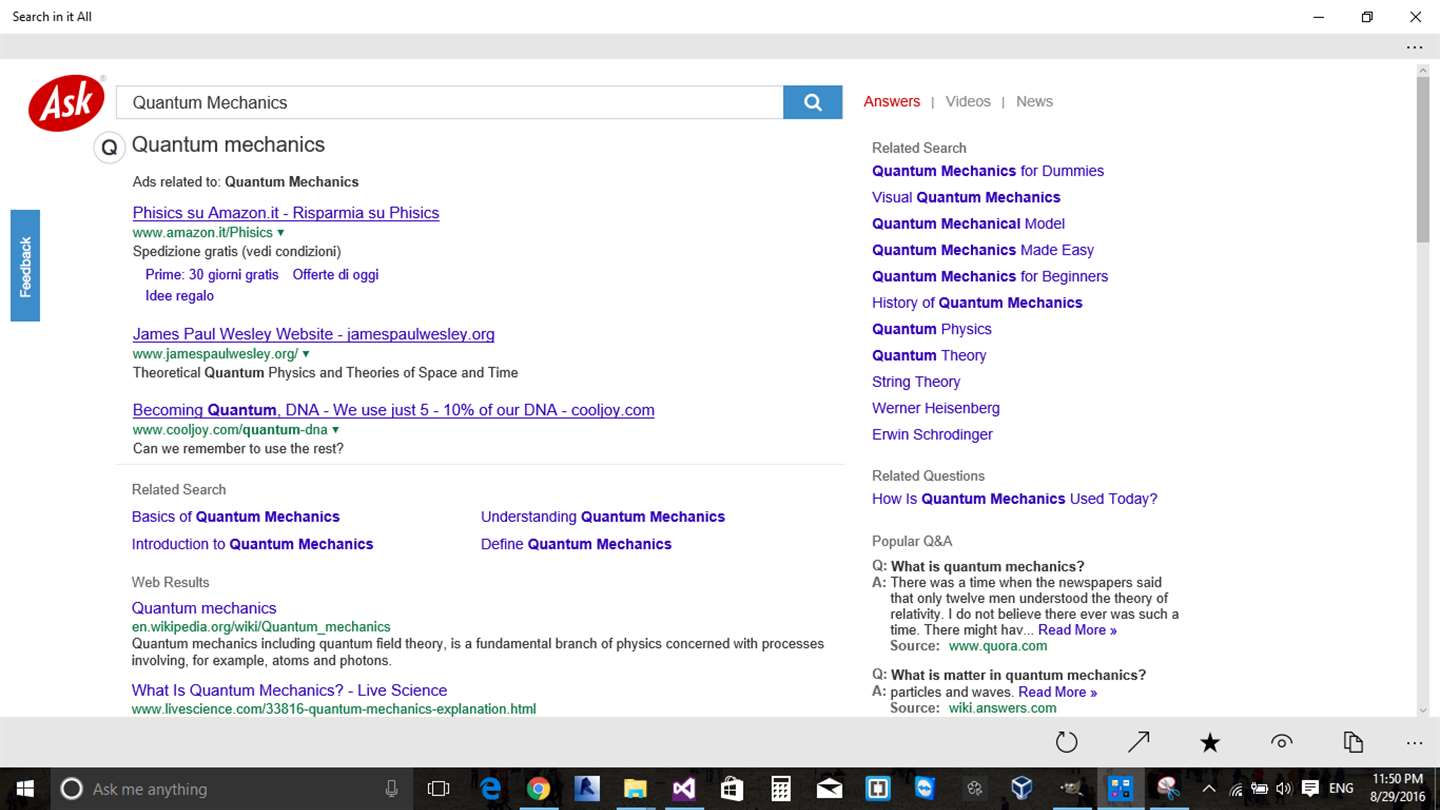Click the Idee regalo link
The width and height of the screenshot is (1440, 810).
[x=179, y=296]
